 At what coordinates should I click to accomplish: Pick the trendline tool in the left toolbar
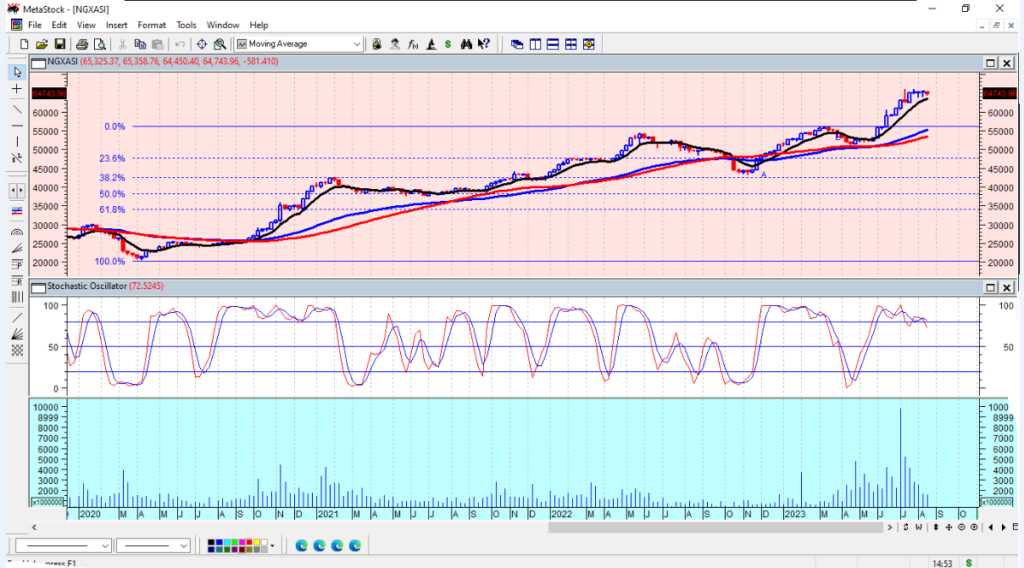pos(17,107)
